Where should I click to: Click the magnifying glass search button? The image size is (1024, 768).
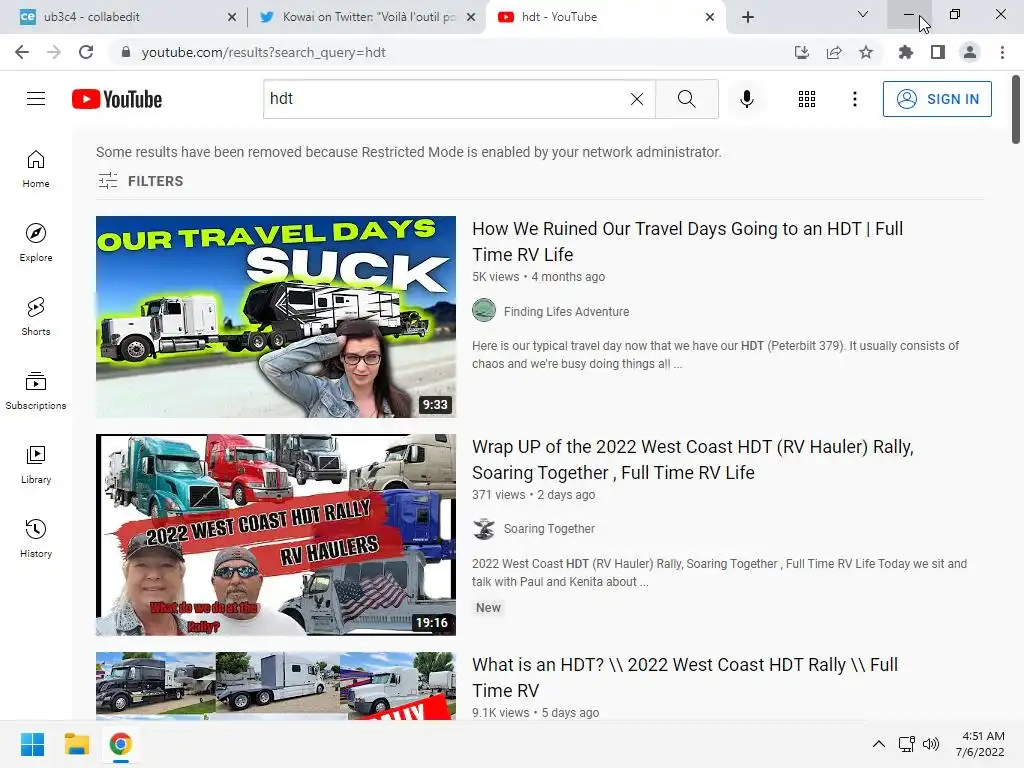click(x=686, y=99)
